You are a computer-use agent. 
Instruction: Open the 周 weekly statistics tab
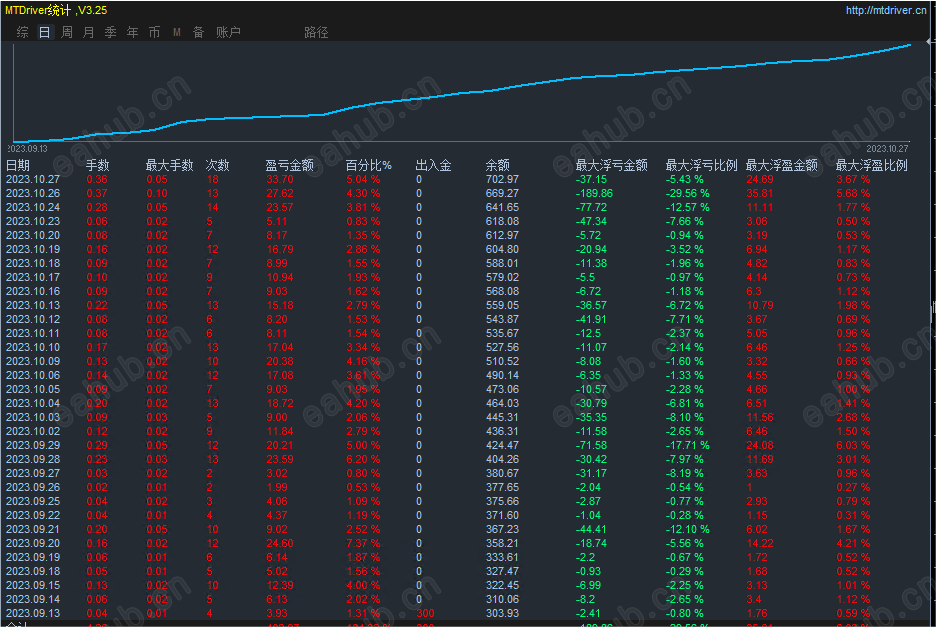67,32
